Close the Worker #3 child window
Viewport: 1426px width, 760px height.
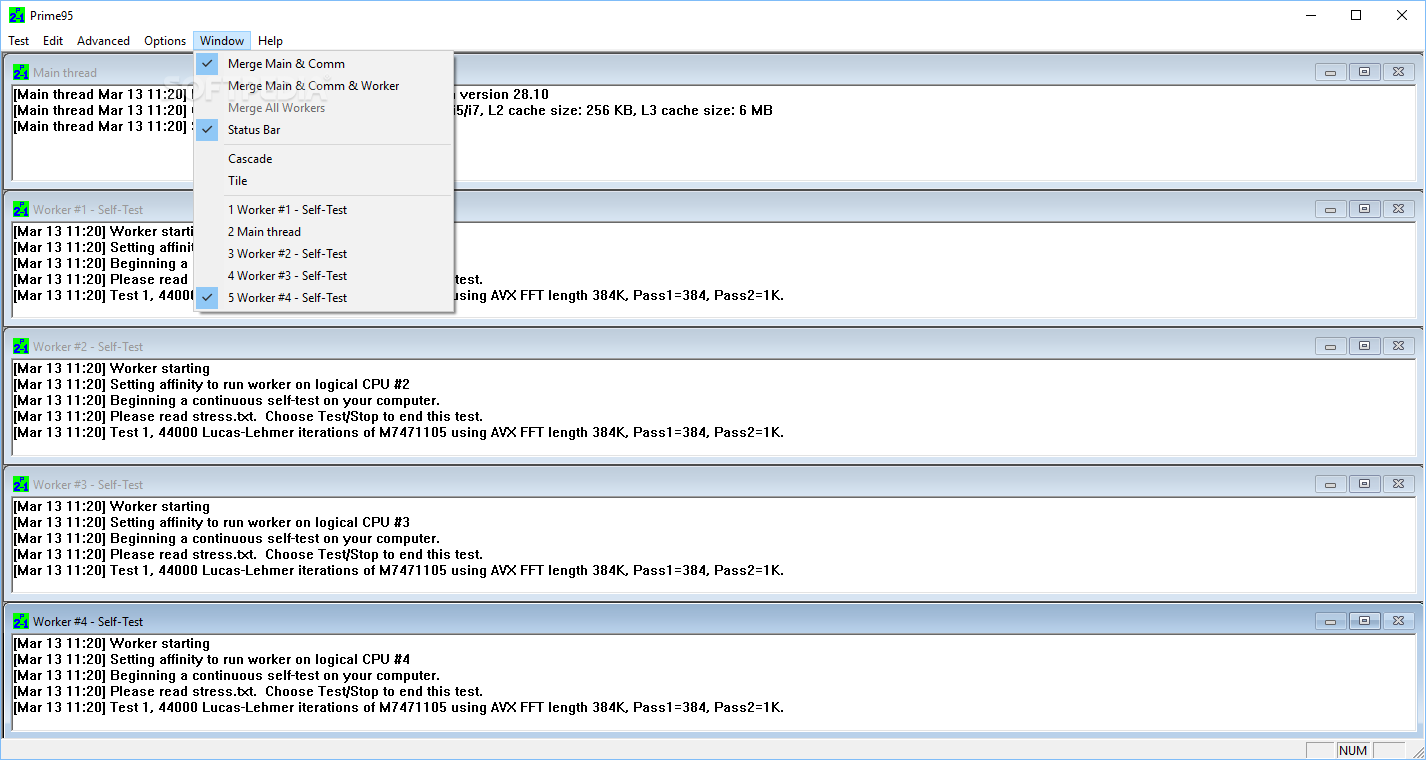pos(1398,484)
